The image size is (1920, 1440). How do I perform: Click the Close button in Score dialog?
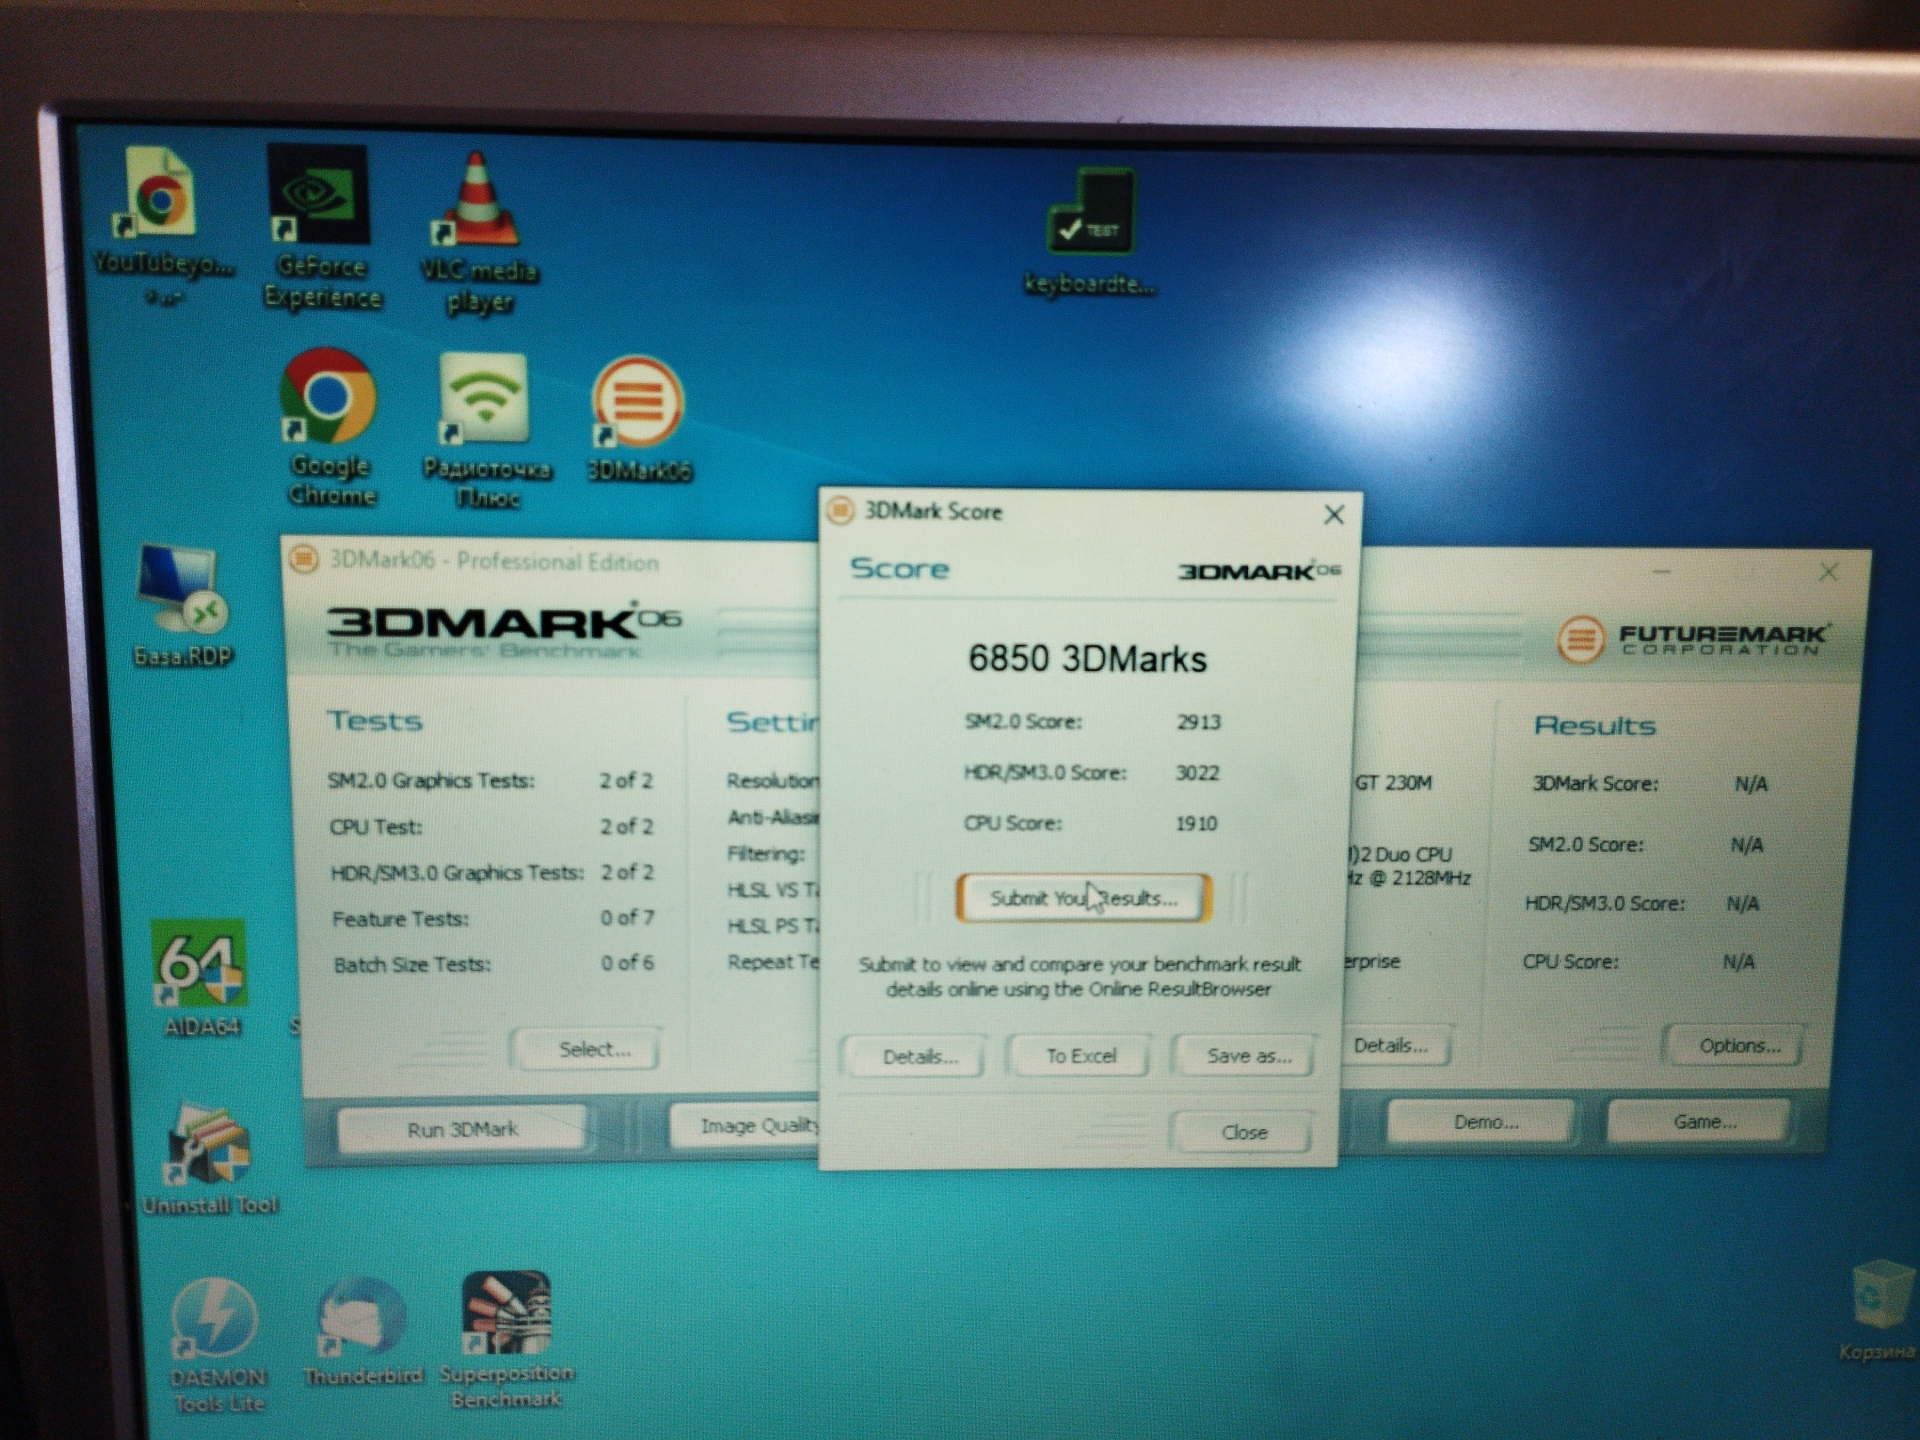click(1243, 1132)
